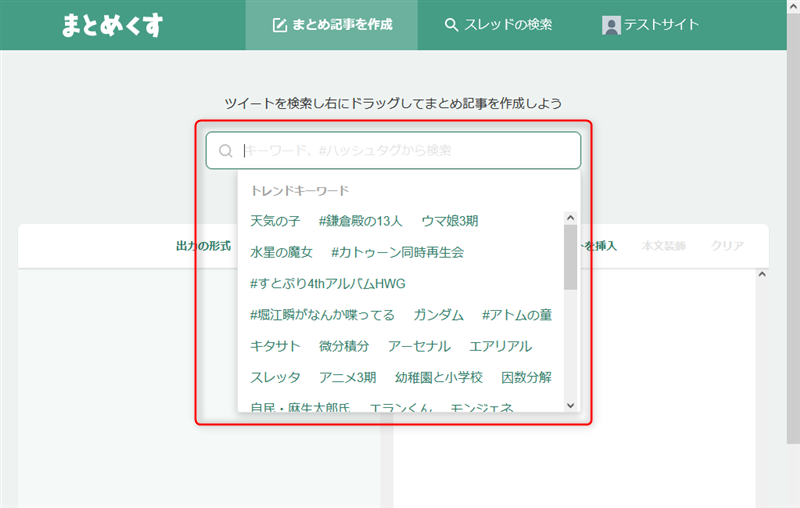Viewport: 800px width, 508px height.
Task: Click the トレンドキーワード heading
Action: (x=299, y=191)
